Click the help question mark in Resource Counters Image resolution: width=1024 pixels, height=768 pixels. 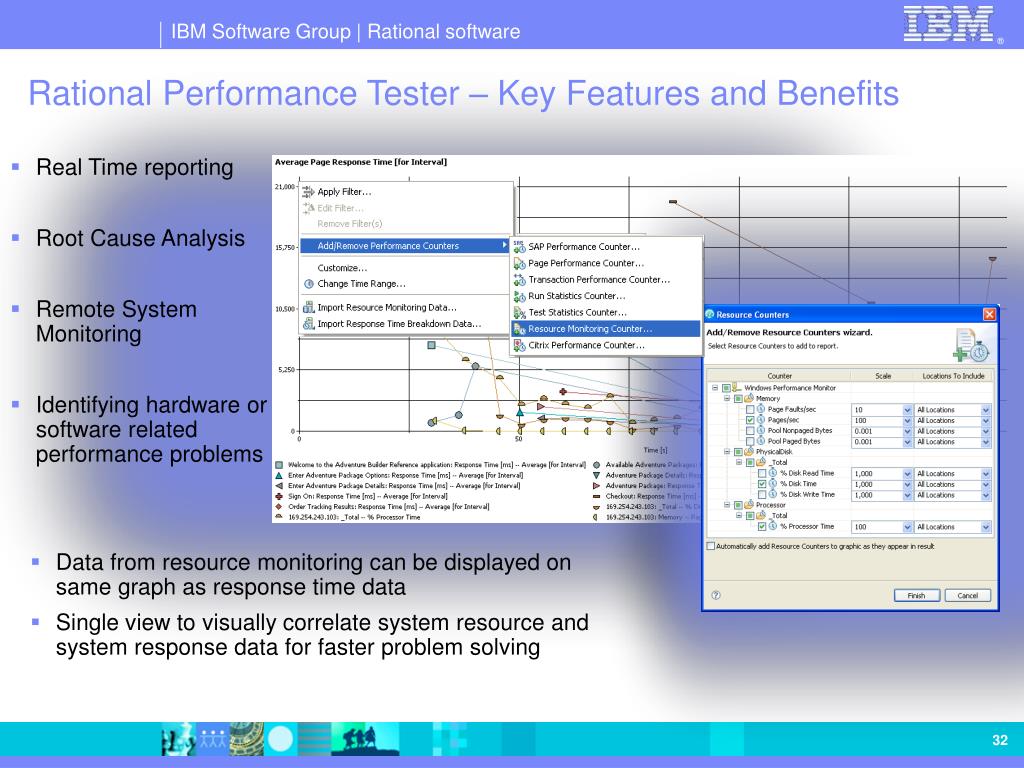tap(716, 595)
